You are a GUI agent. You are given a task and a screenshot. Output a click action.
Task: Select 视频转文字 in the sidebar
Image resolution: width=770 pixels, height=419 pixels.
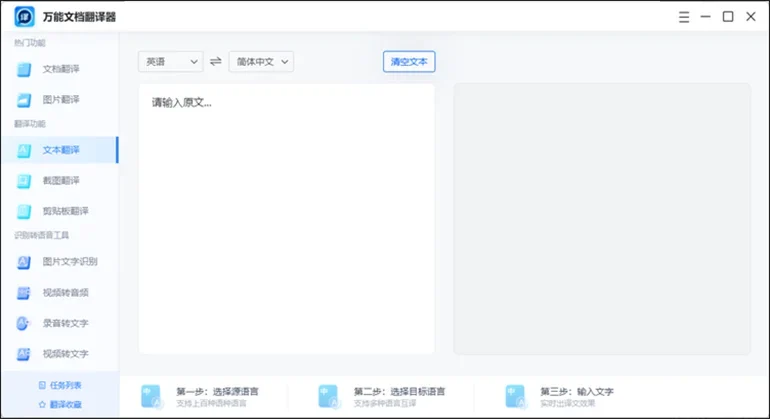point(59,354)
